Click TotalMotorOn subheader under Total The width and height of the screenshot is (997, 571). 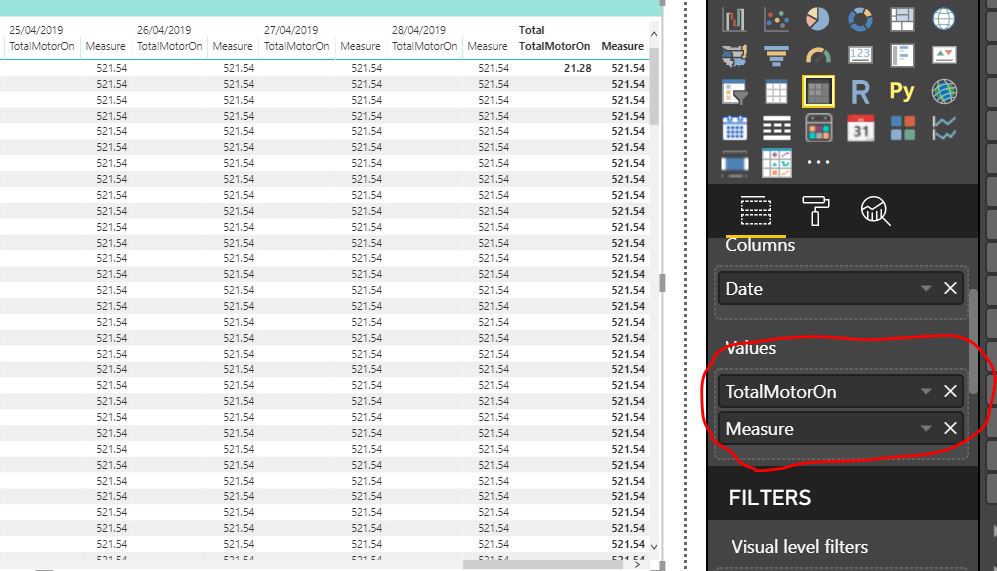pos(554,46)
